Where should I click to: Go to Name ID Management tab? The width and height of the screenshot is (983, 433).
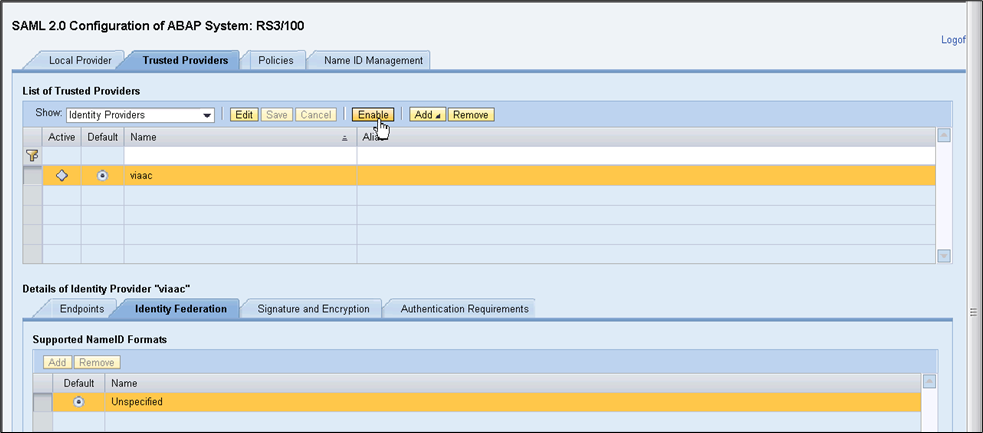pos(373,60)
